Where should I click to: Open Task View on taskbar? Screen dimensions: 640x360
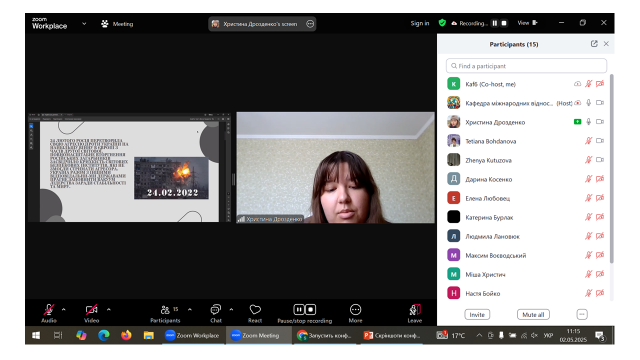(58, 336)
